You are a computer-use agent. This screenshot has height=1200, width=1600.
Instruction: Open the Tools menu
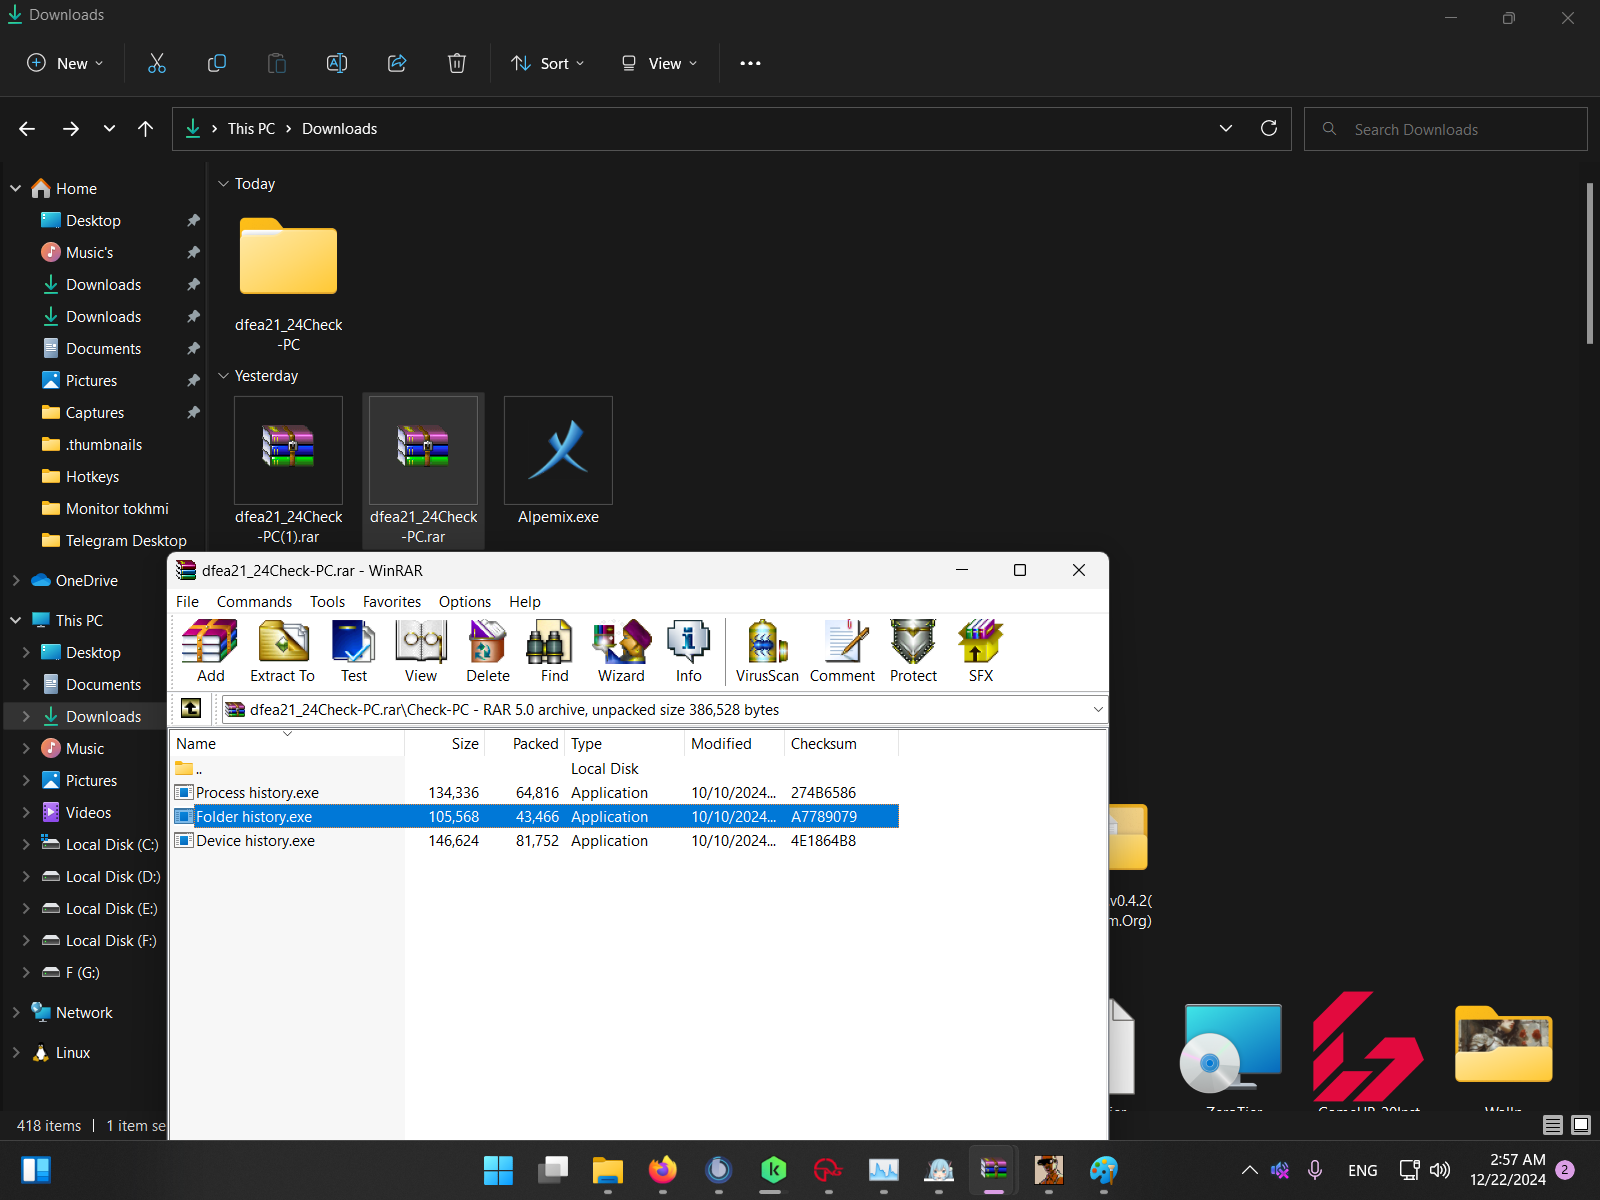click(327, 601)
